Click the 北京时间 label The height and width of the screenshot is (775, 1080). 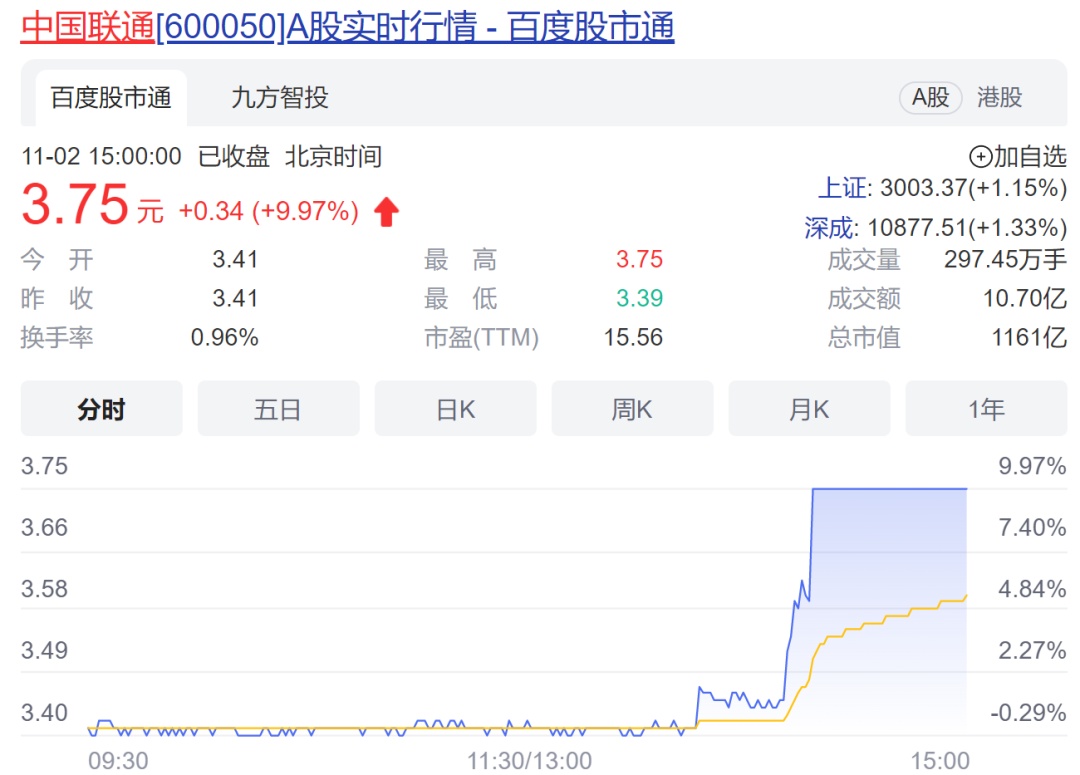(x=333, y=157)
